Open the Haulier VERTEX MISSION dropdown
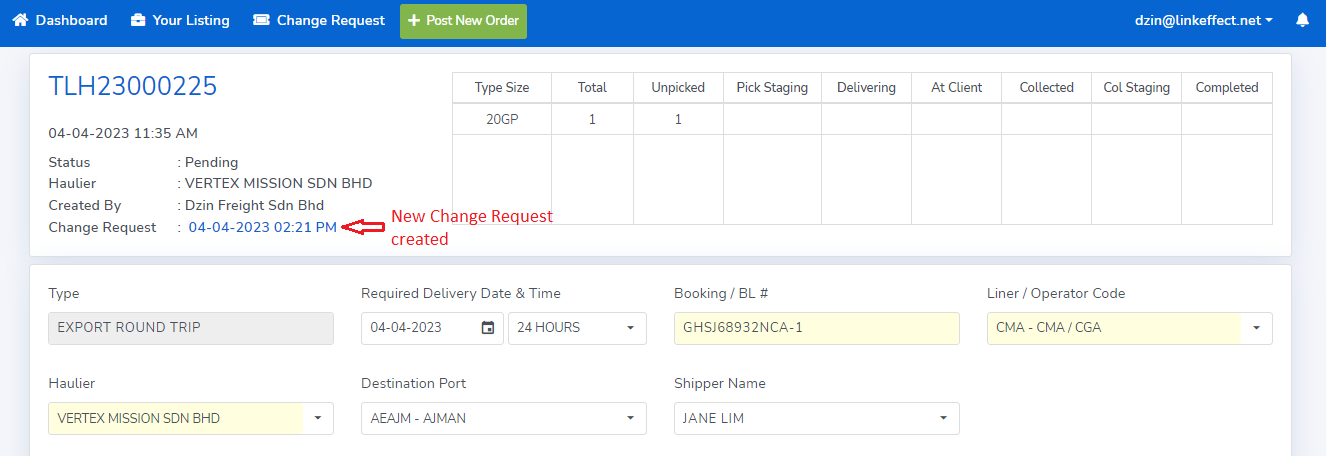The width and height of the screenshot is (1326, 456). (x=190, y=418)
